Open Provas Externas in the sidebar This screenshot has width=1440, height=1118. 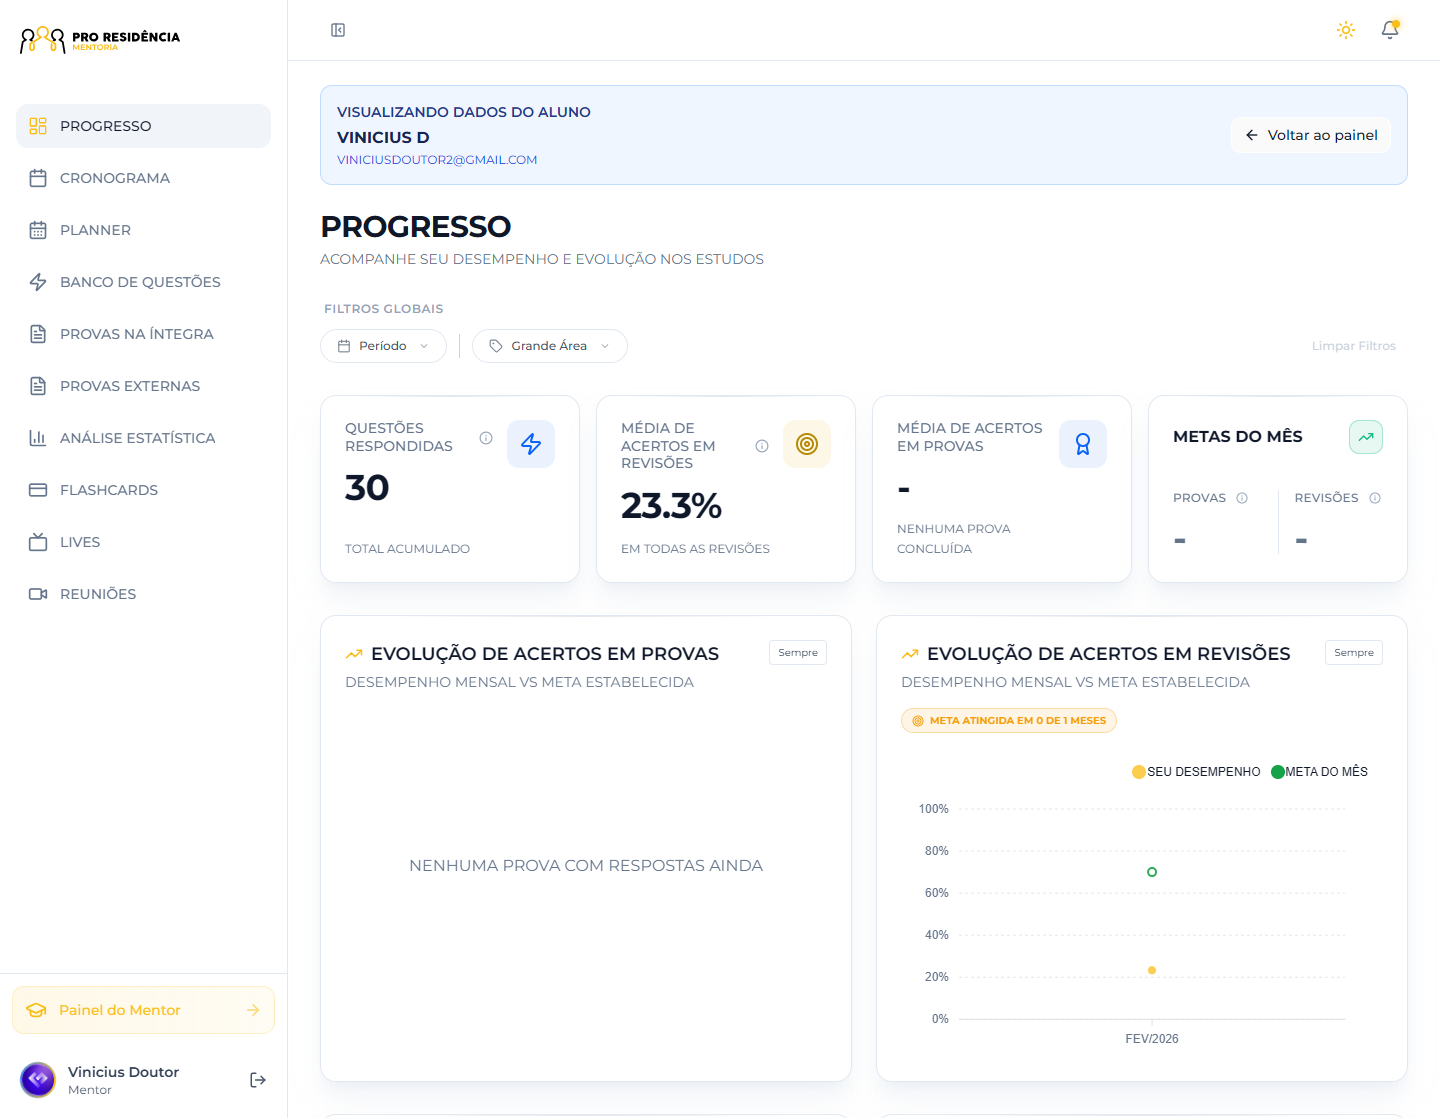point(143,386)
